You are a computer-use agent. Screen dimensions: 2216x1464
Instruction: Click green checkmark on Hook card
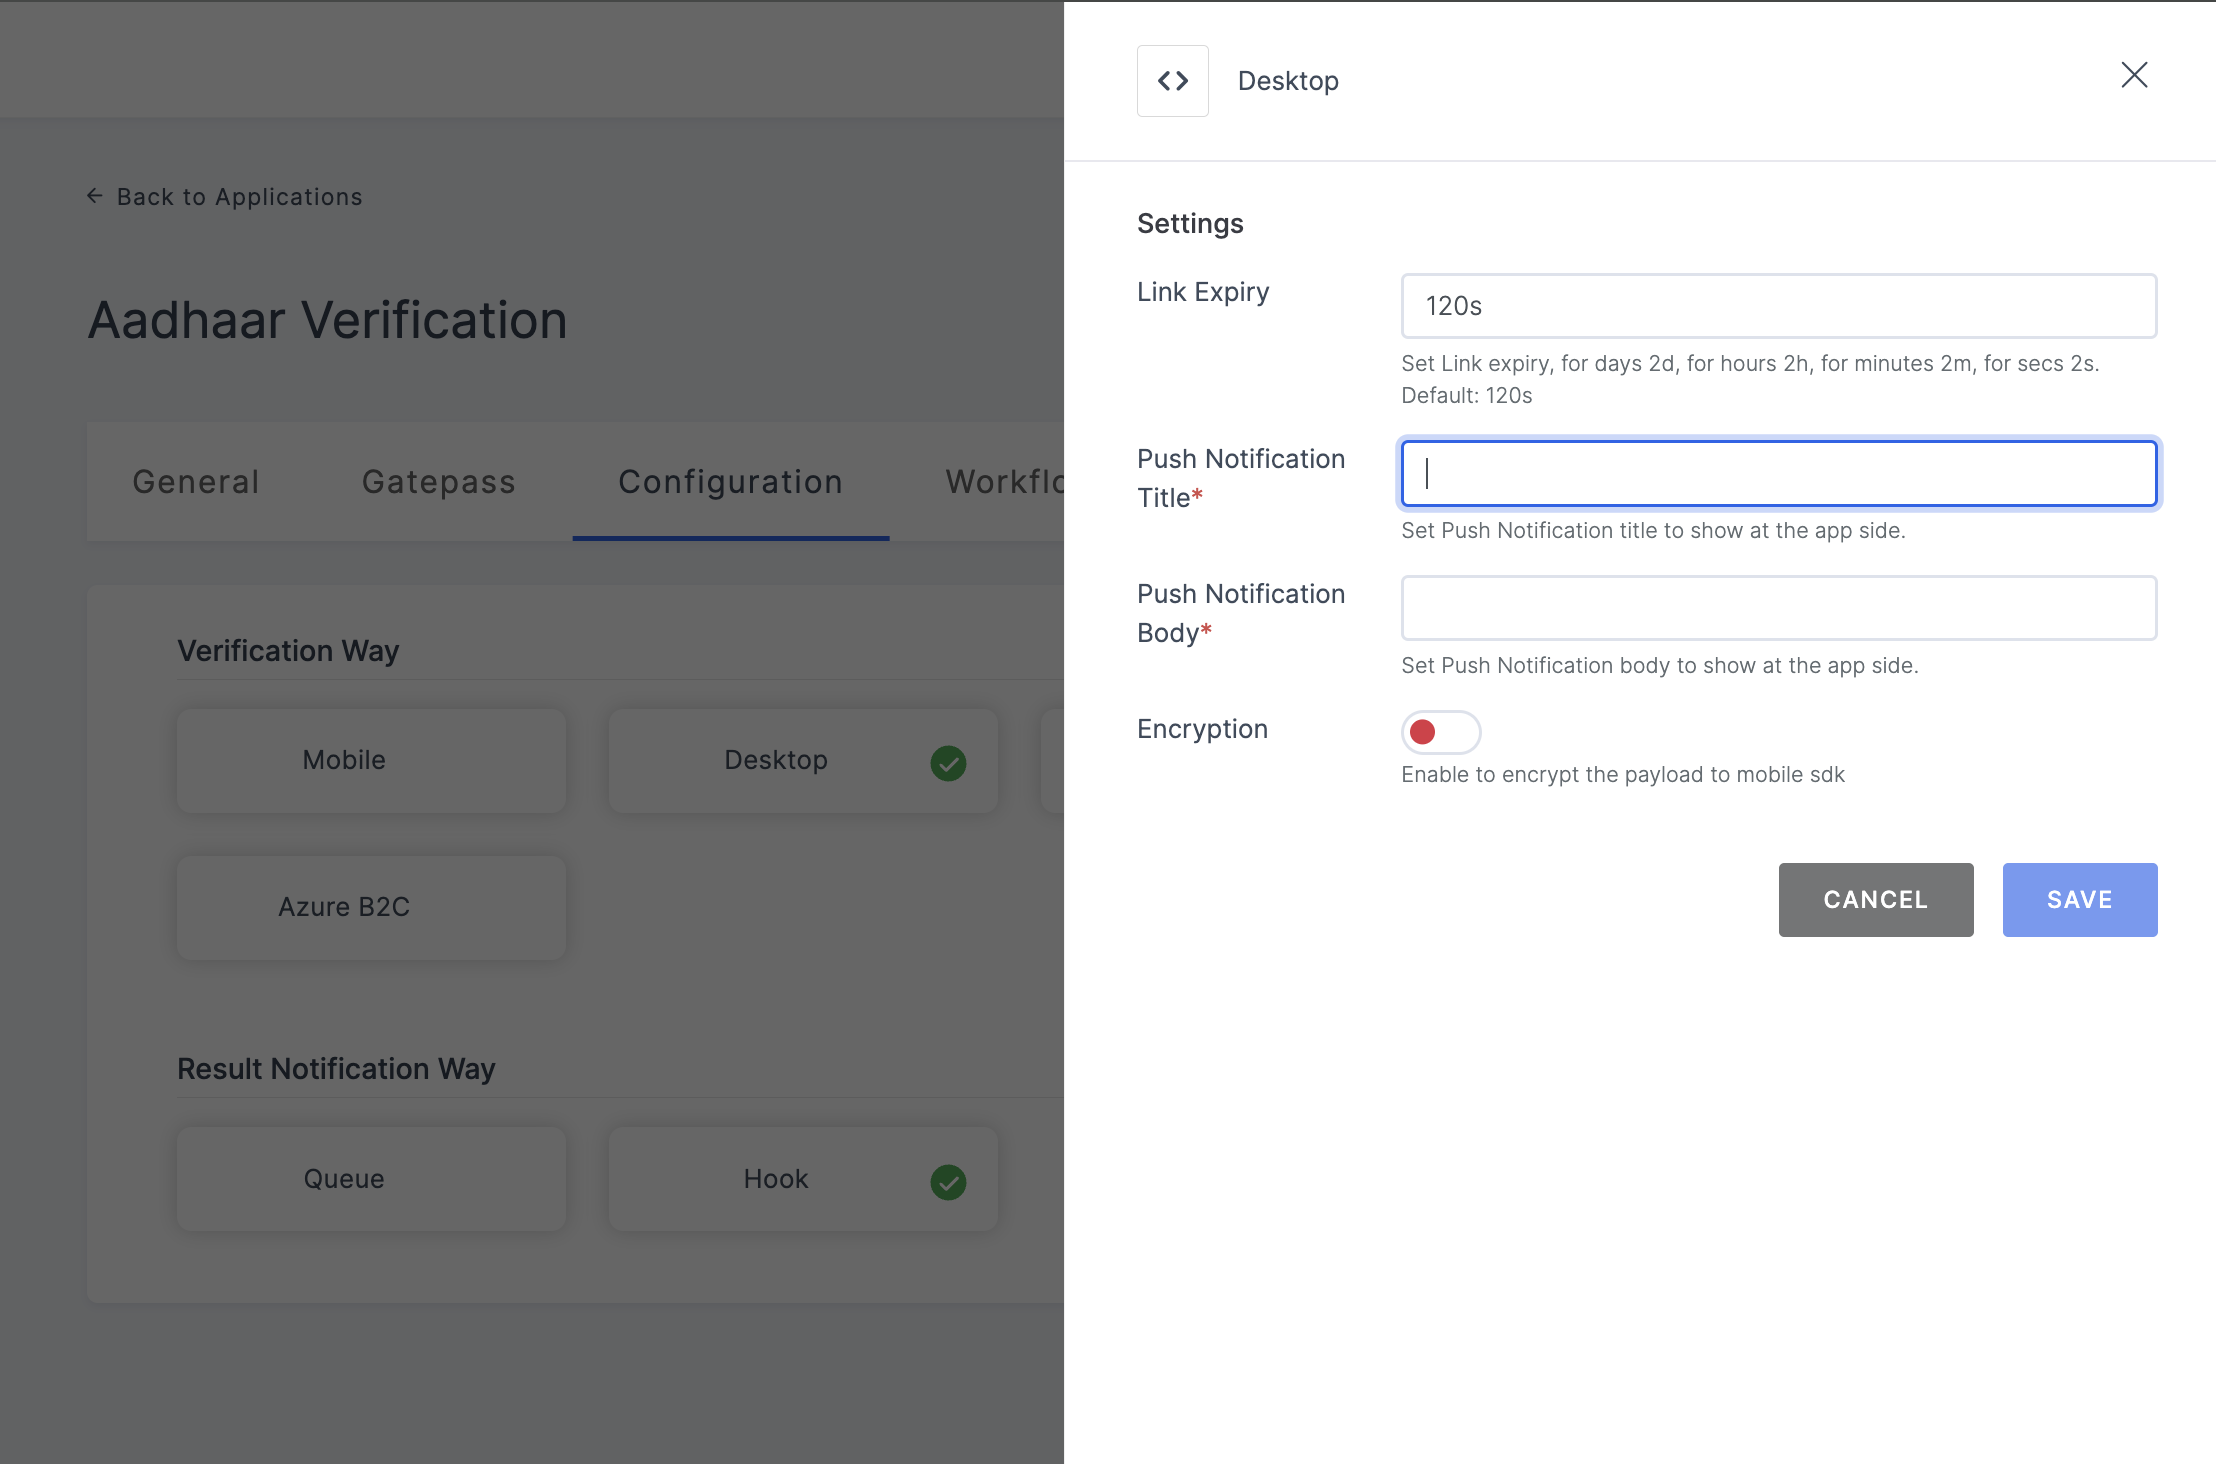coord(948,1182)
